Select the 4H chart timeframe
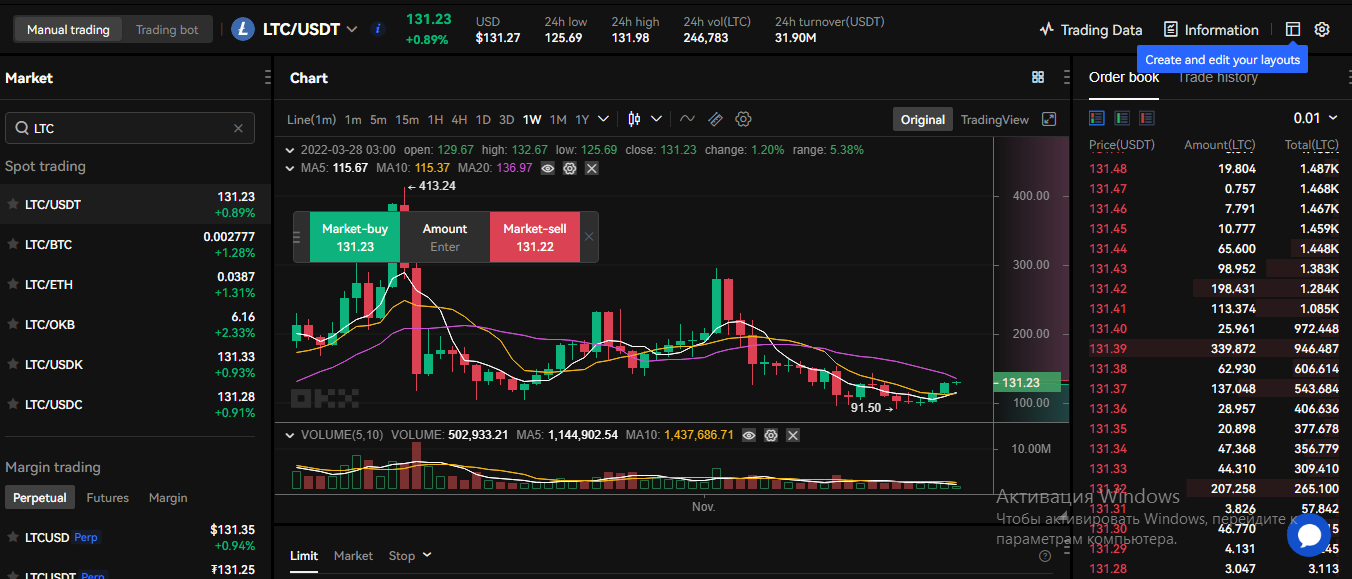 pos(459,119)
